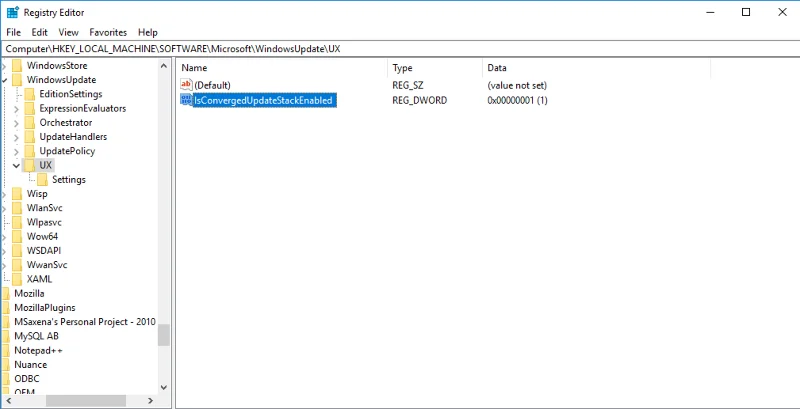Expand the Orchestrator key

click(x=16, y=123)
